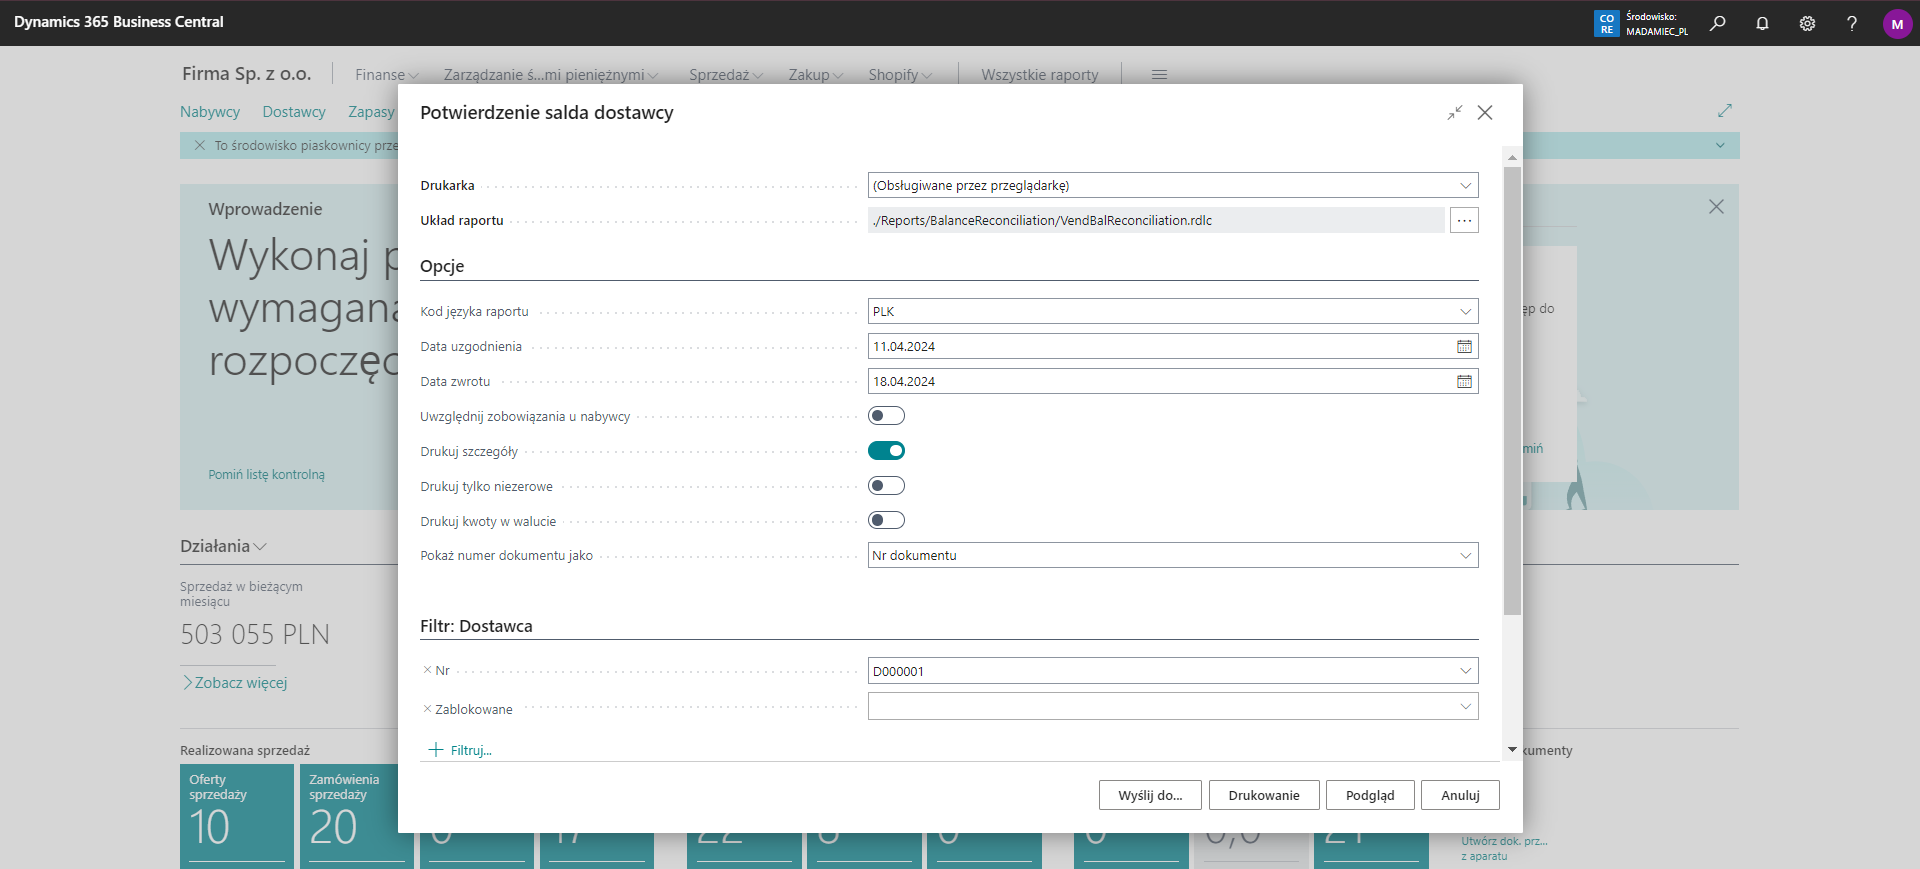Dismiss the sandbox notification with its X
This screenshot has height=869, width=1920.
coord(199,145)
